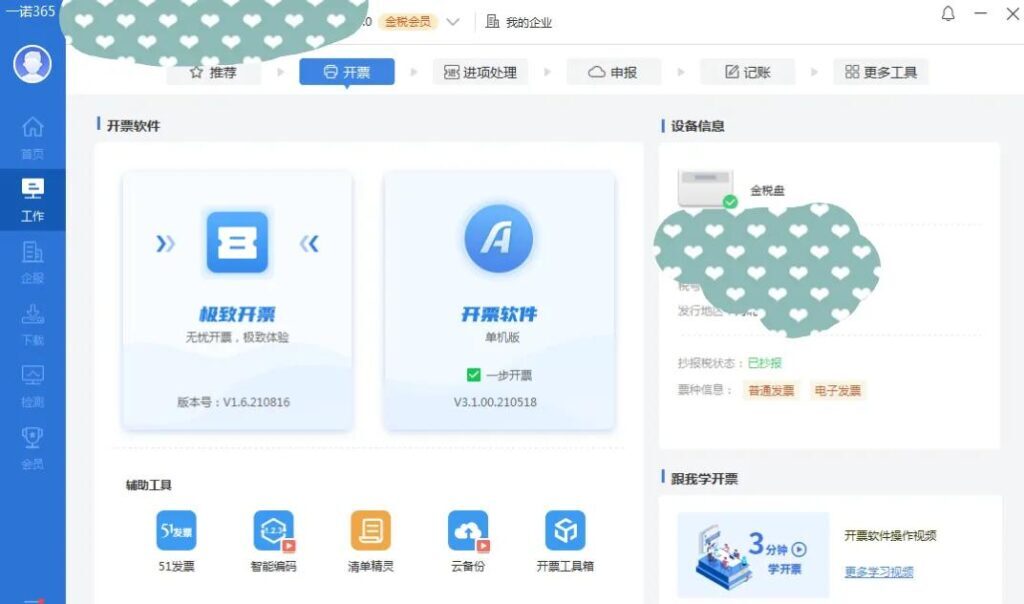Viewport: 1024px width, 604px height.
Task: Open the 智能编码 tool
Action: point(274,541)
